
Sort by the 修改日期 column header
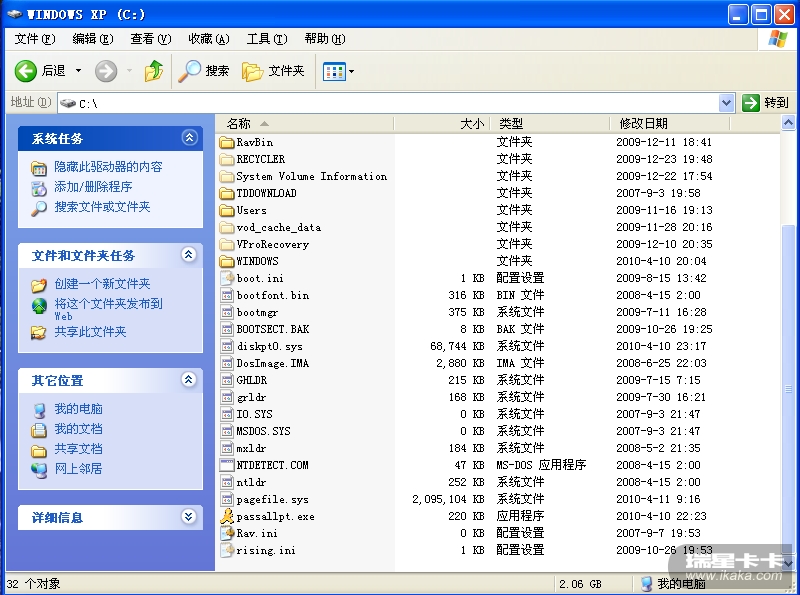coord(643,124)
